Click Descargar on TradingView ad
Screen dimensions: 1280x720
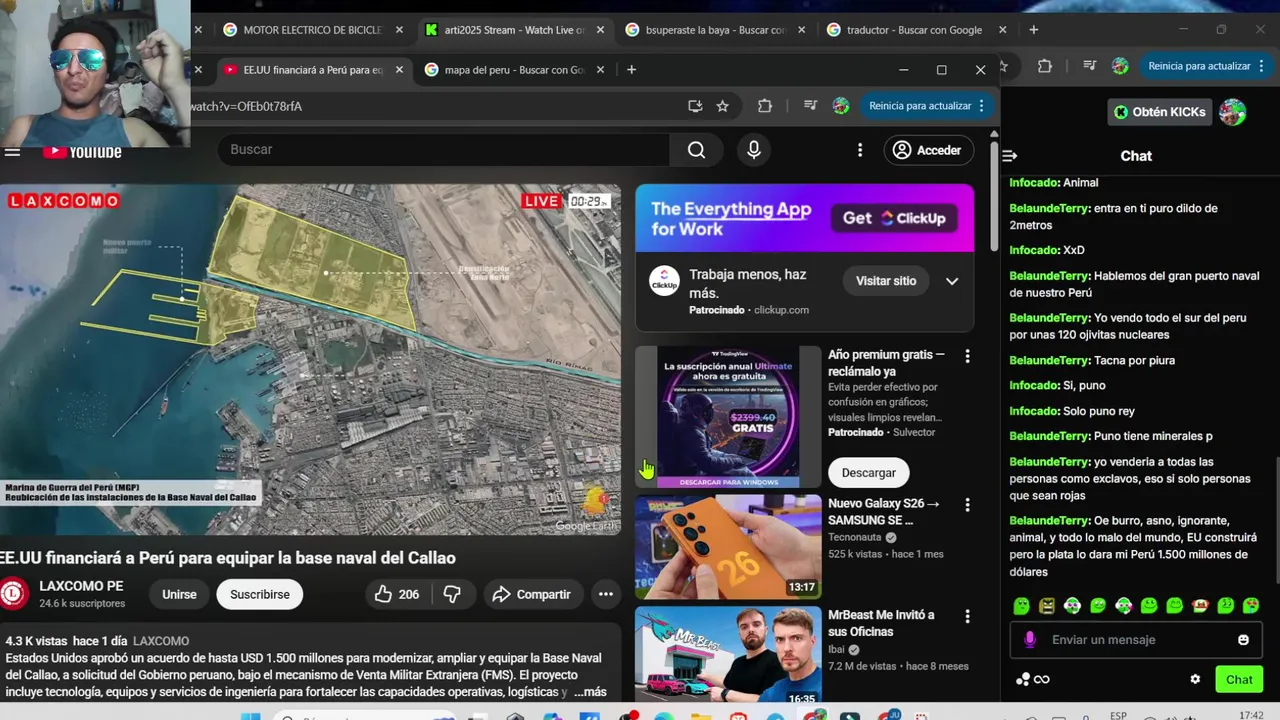click(868, 473)
